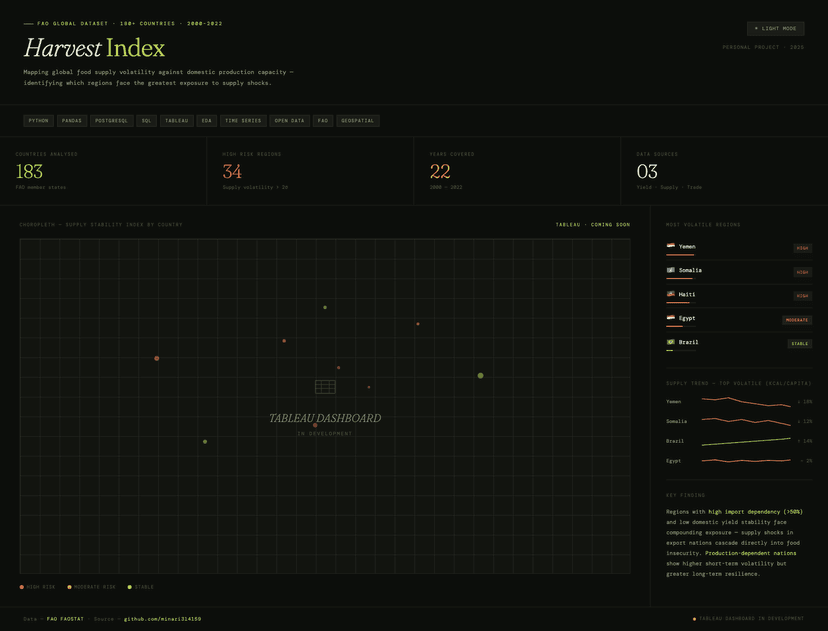This screenshot has height=631, width=828.
Task: Click the '2000 – 2022' years caption
Action: (x=446, y=187)
